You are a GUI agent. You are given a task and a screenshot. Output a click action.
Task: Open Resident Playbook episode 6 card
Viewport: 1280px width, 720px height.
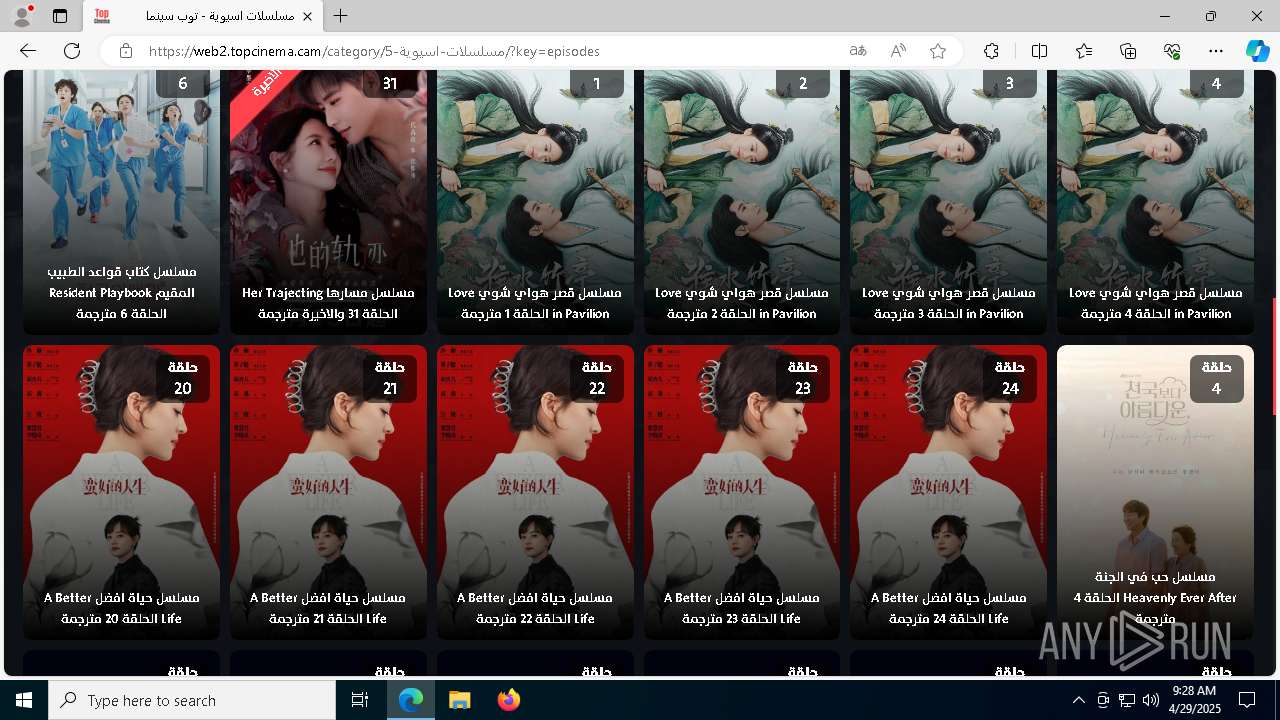(x=122, y=202)
